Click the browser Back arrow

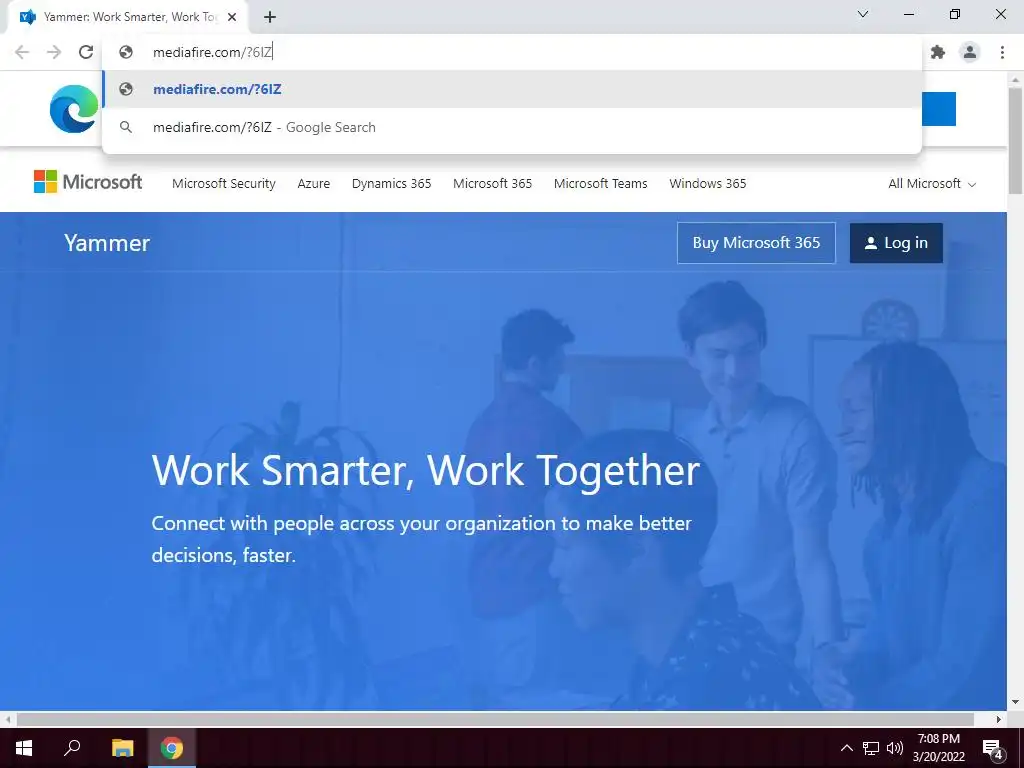click(22, 52)
